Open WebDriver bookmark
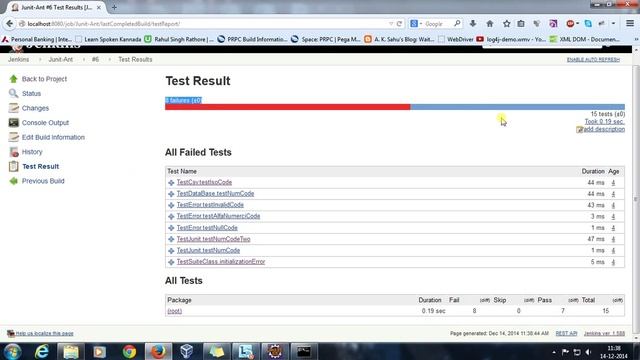Screen dimensions: 640x360 point(456,39)
